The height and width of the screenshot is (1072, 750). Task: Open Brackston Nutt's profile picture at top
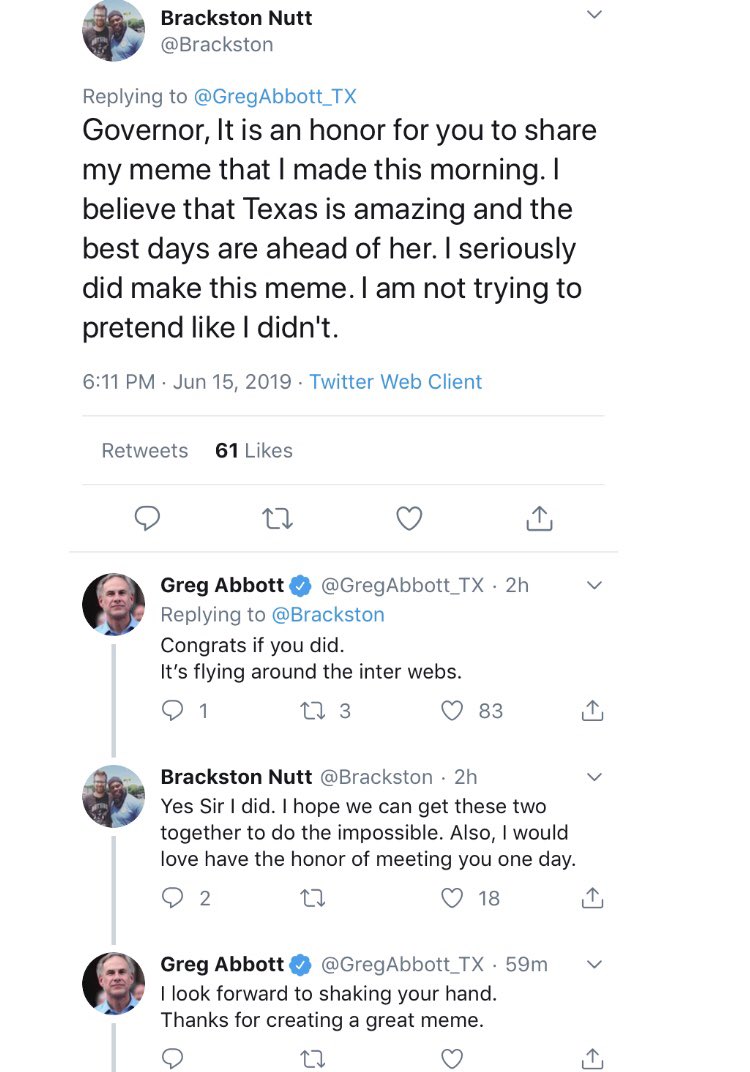point(113,30)
